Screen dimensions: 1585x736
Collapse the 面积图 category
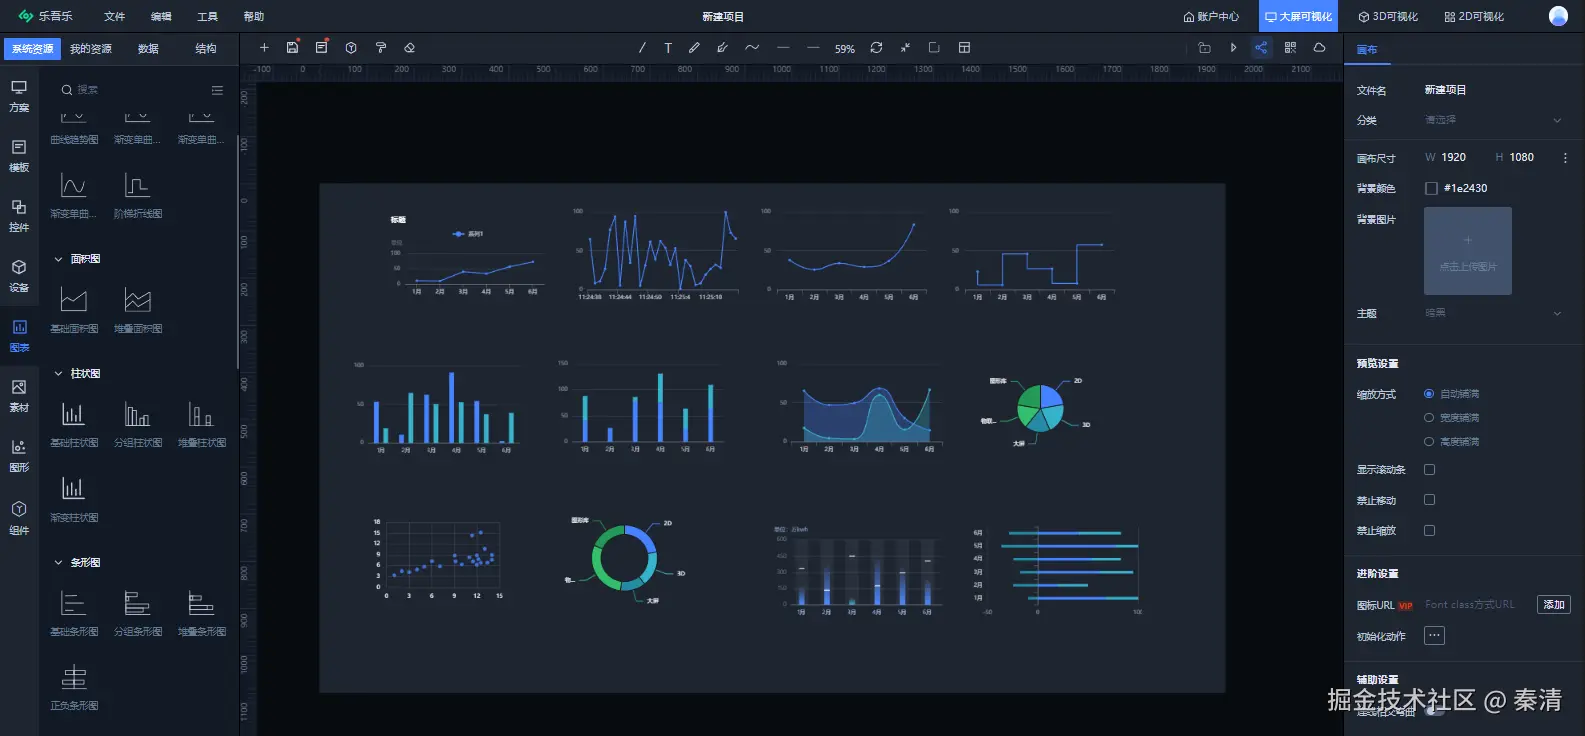[x=58, y=259]
